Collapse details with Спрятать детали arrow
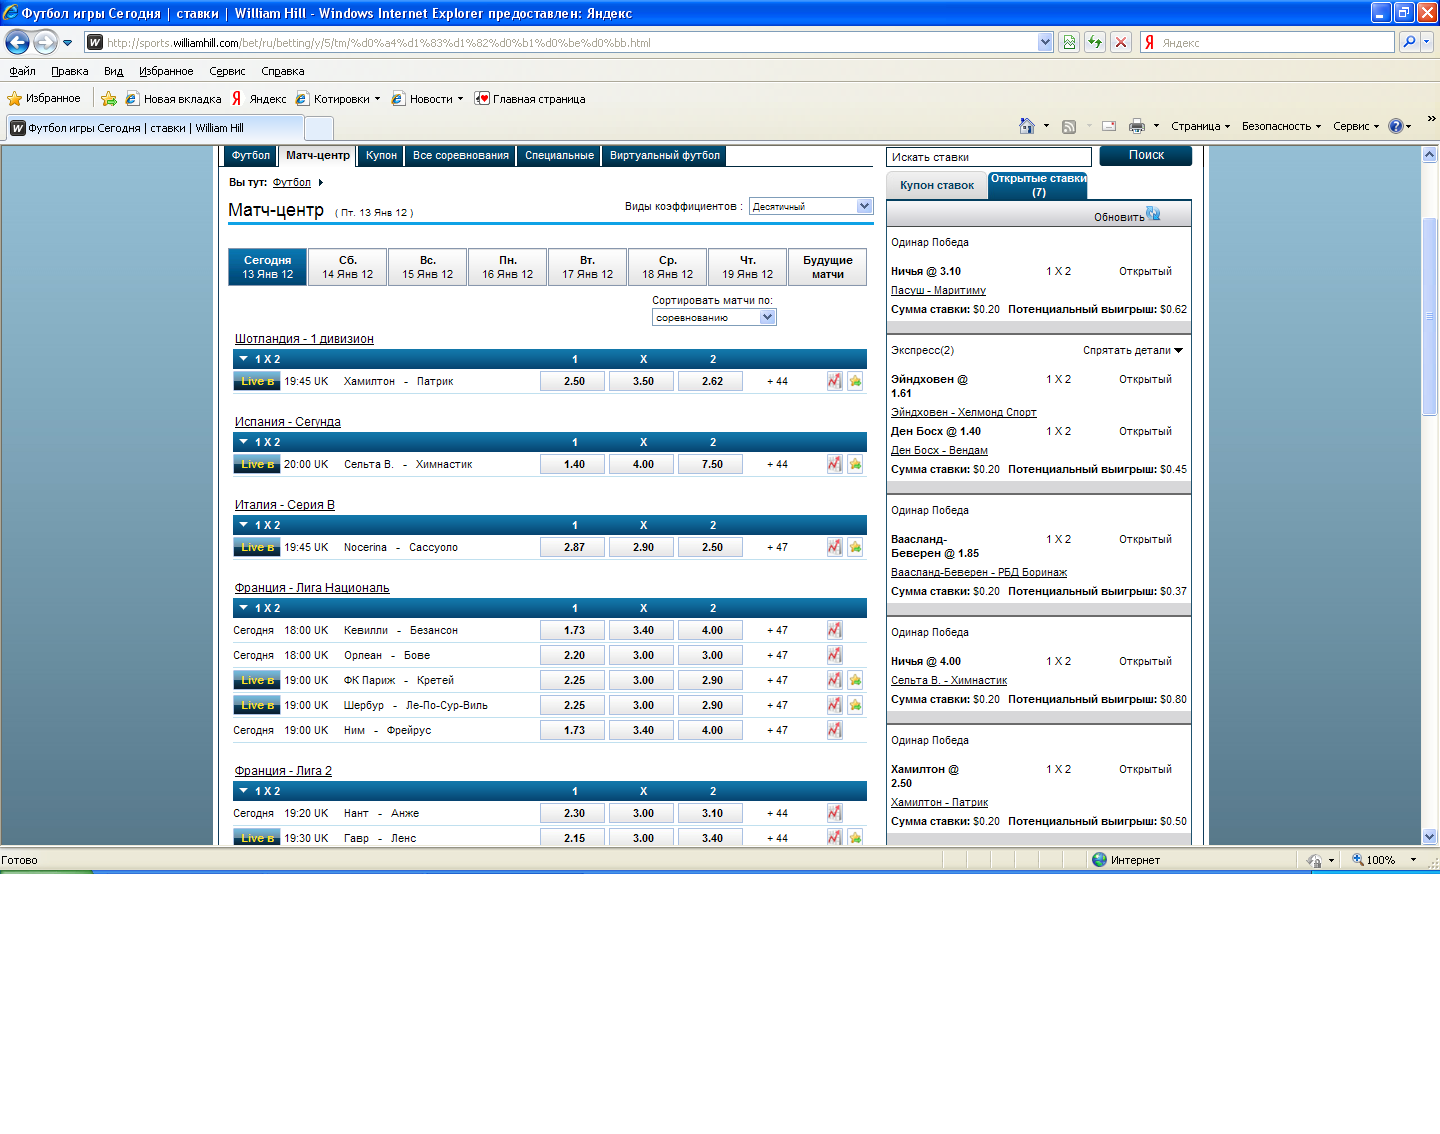1440x1134 pixels. [x=1178, y=350]
